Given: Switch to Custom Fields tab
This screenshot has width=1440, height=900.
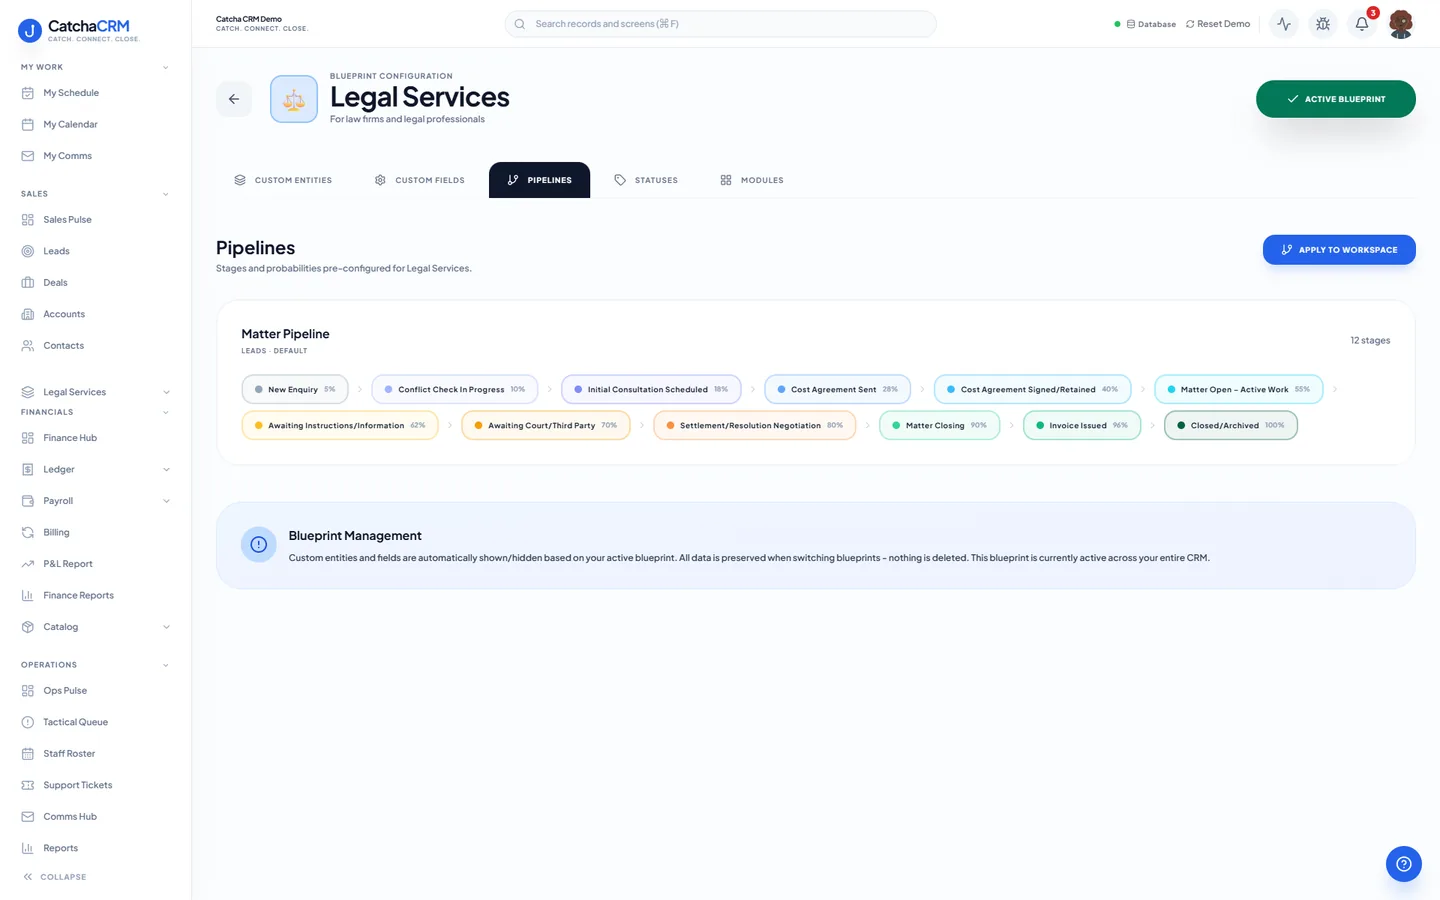Looking at the screenshot, I should (420, 180).
